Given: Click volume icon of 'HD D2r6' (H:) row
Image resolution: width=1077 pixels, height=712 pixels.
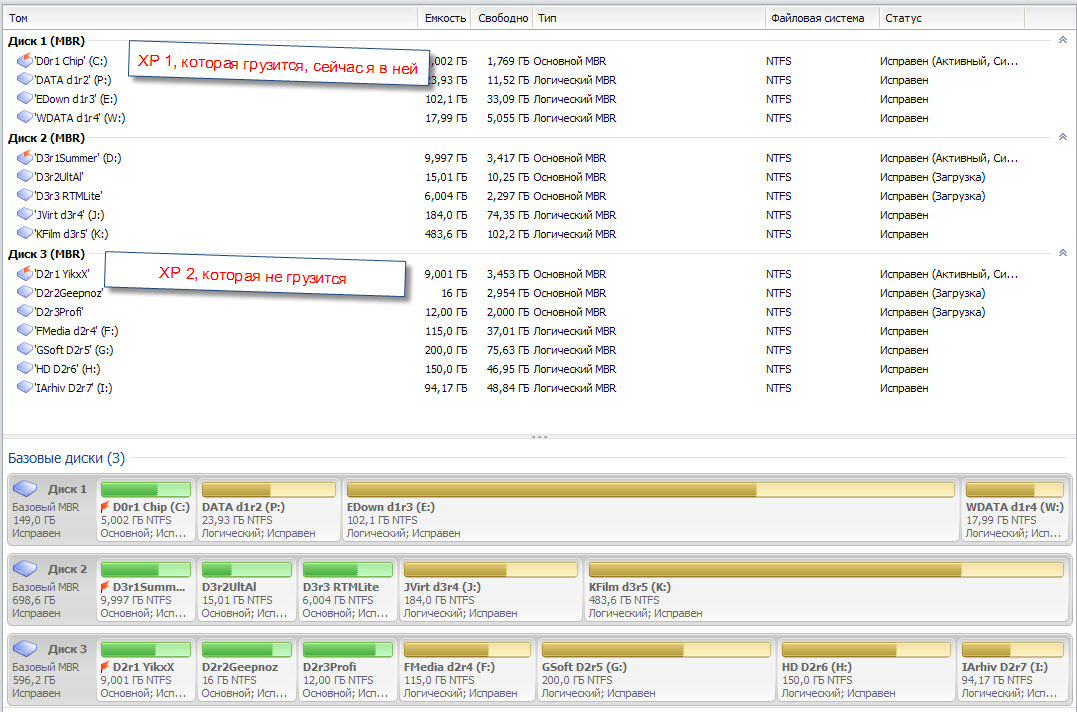Looking at the screenshot, I should coord(25,369).
